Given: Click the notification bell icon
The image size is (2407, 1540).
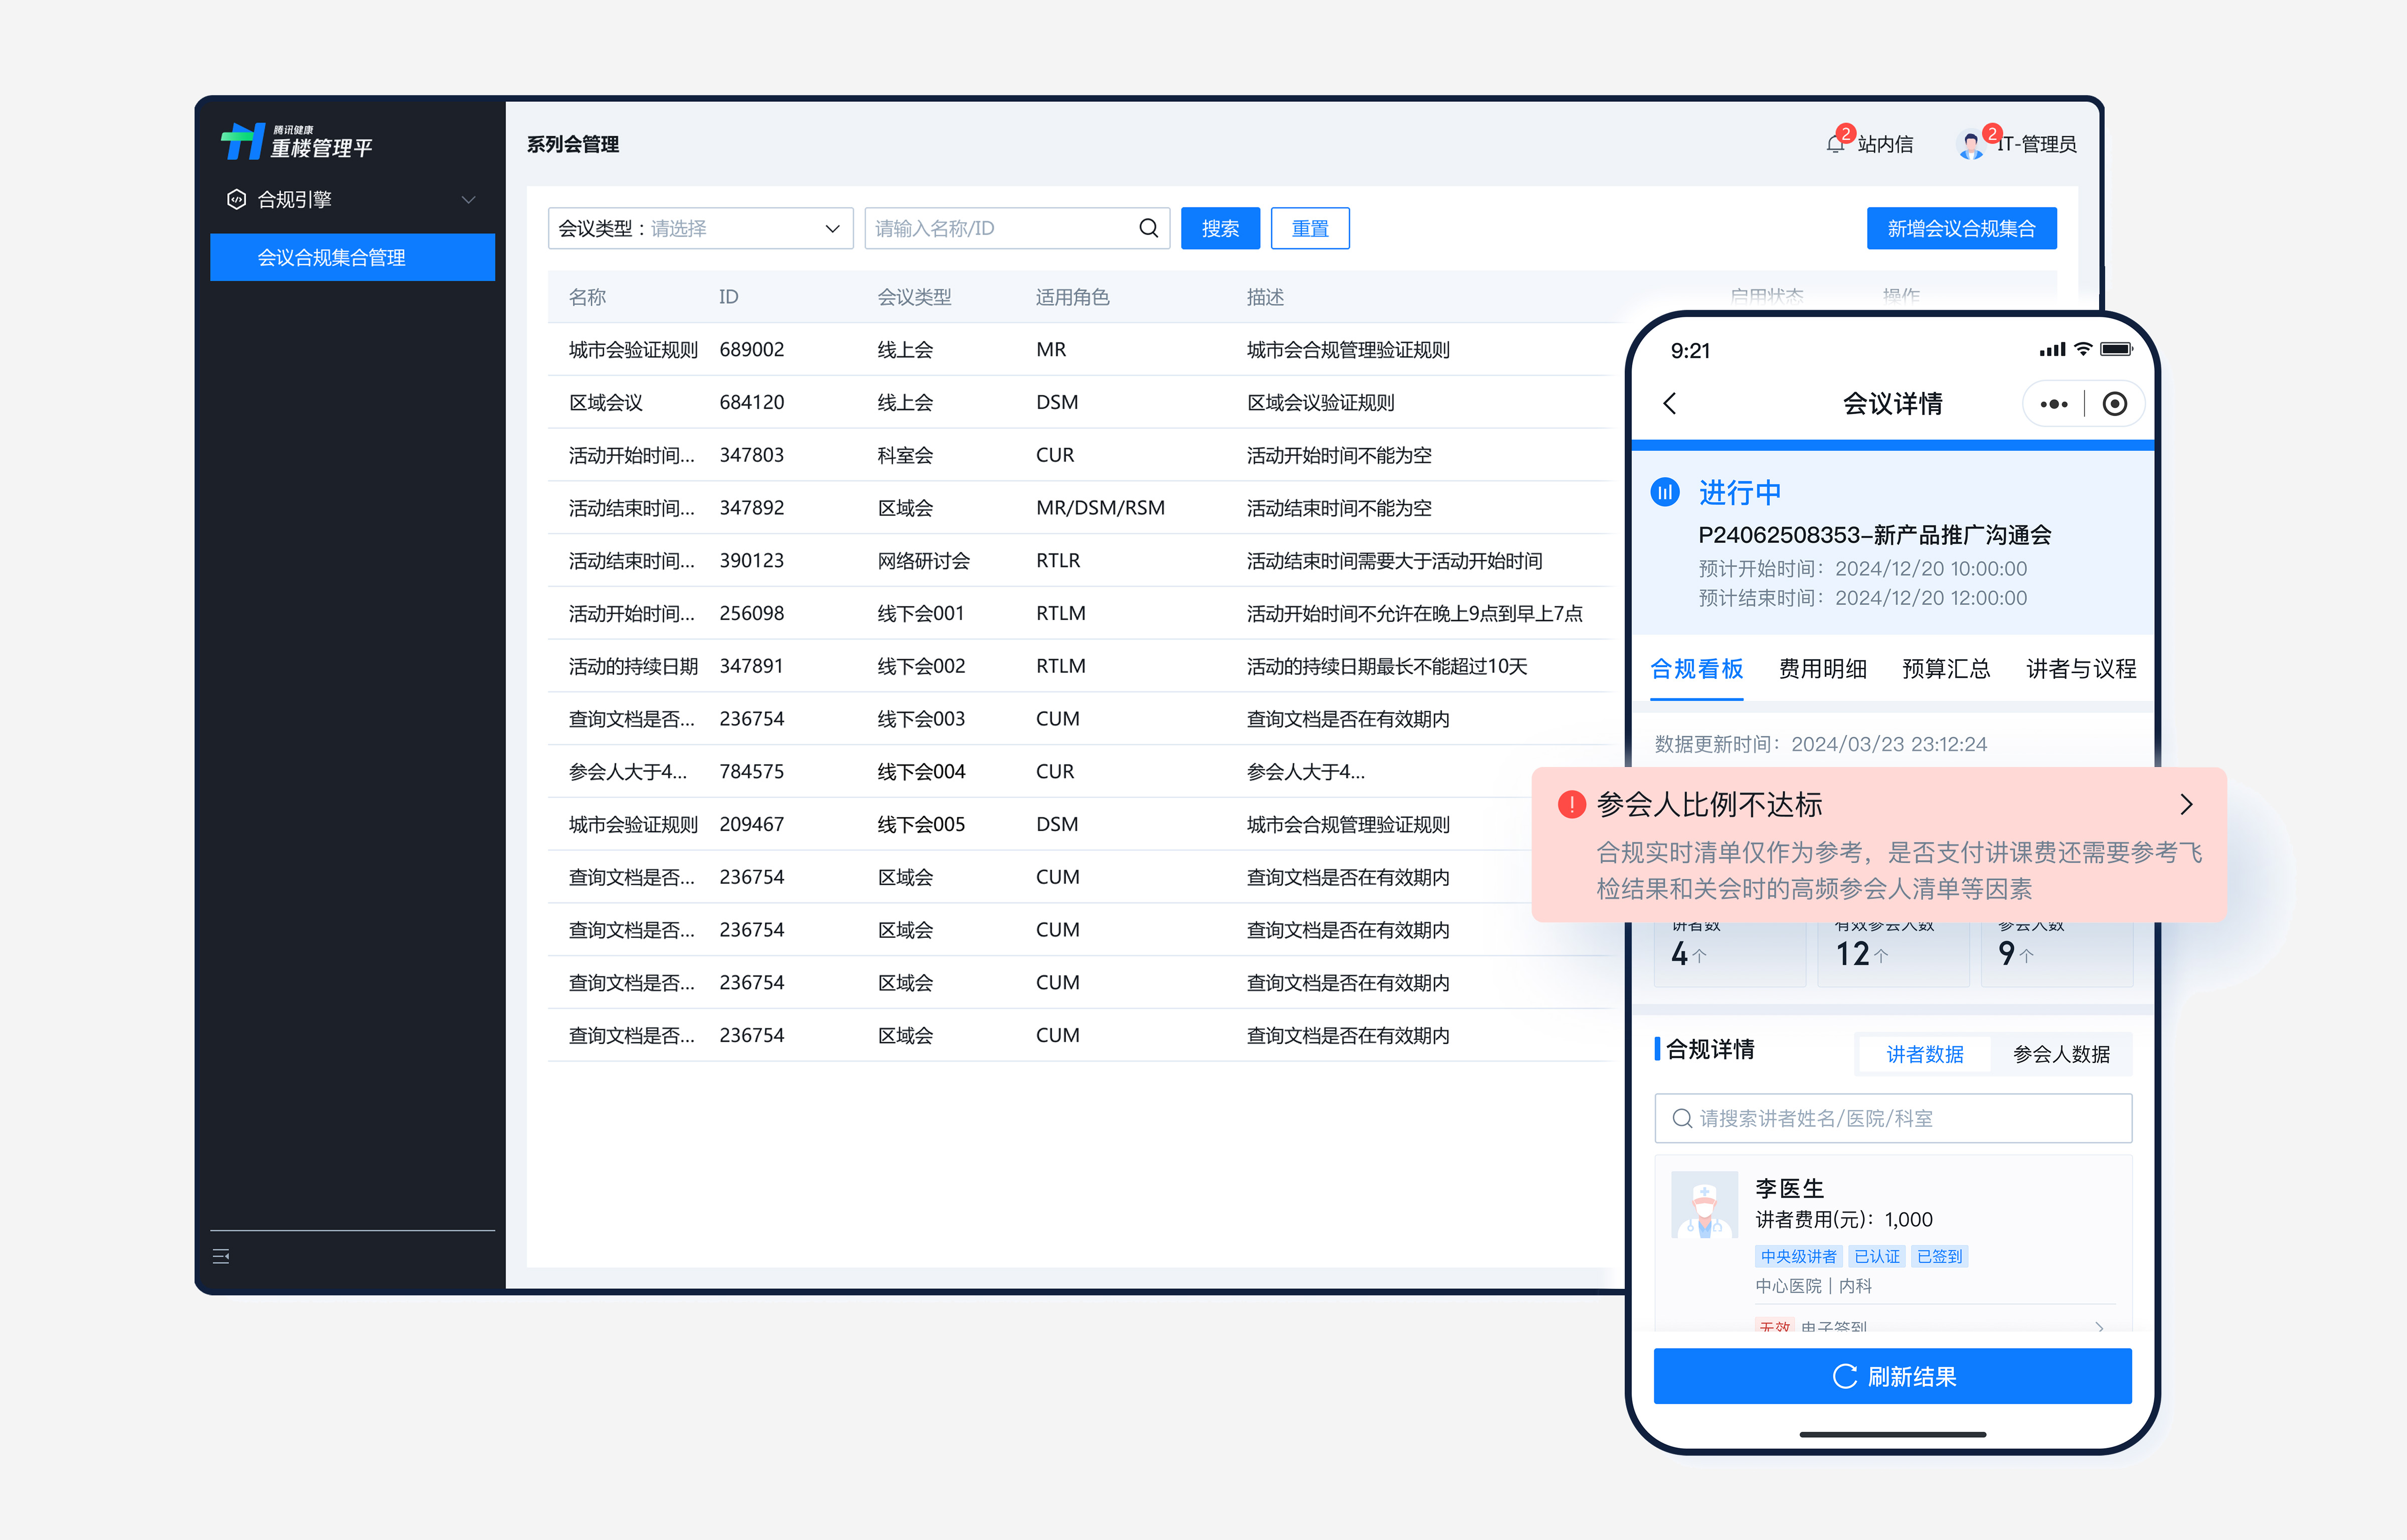Looking at the screenshot, I should 1834,145.
